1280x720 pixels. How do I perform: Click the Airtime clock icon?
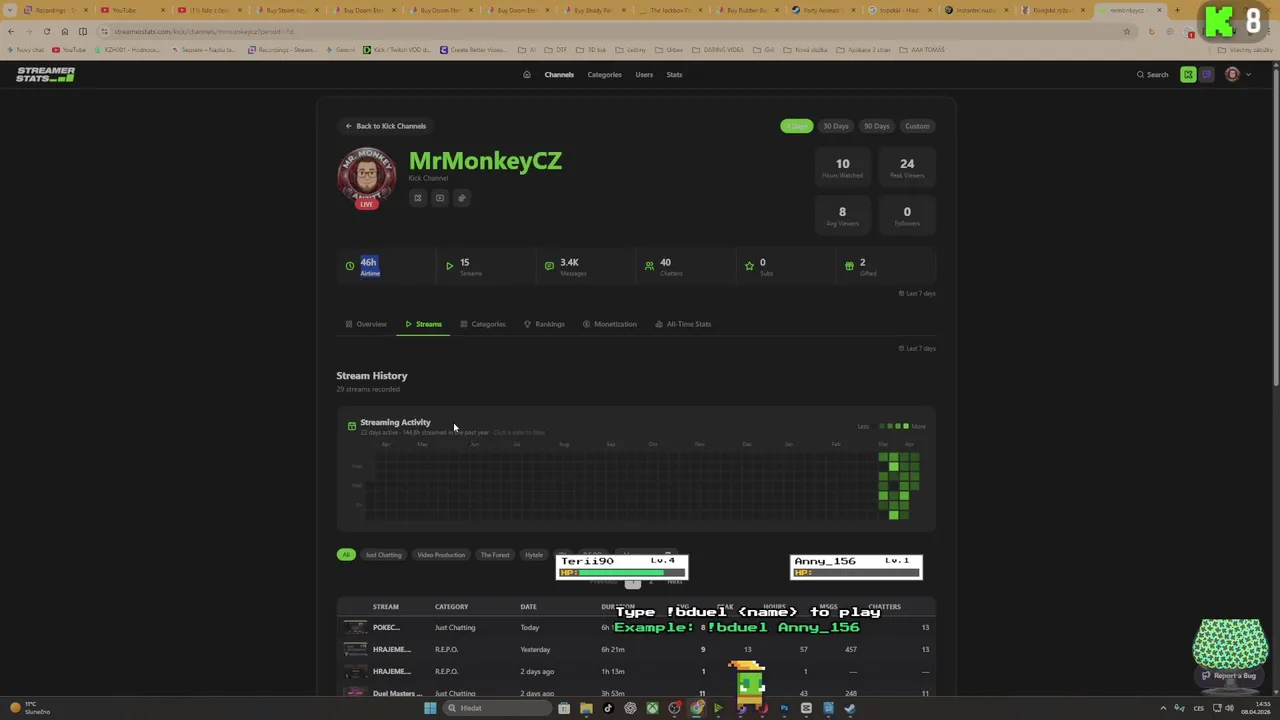350,266
